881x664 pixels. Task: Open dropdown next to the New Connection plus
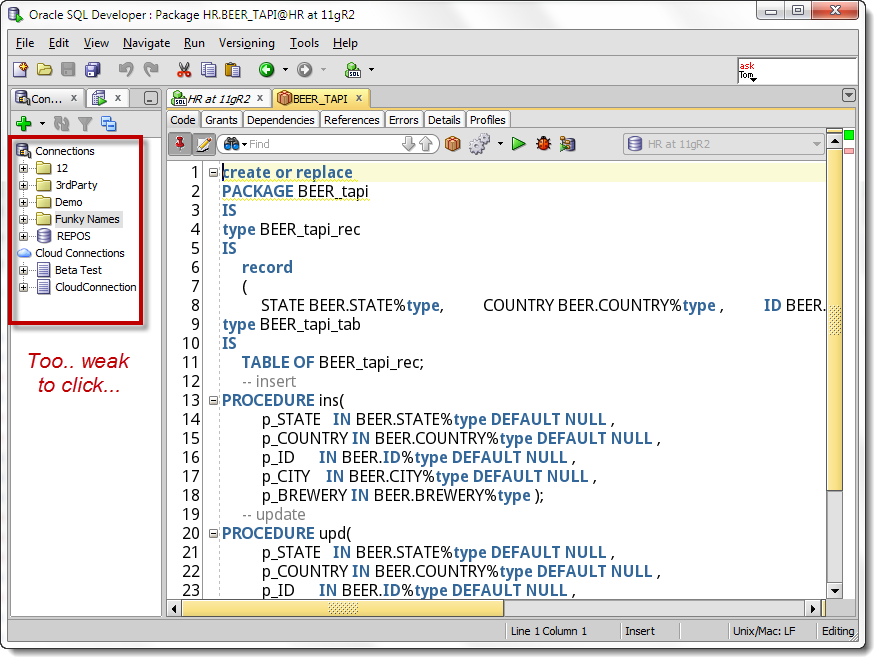click(x=42, y=124)
